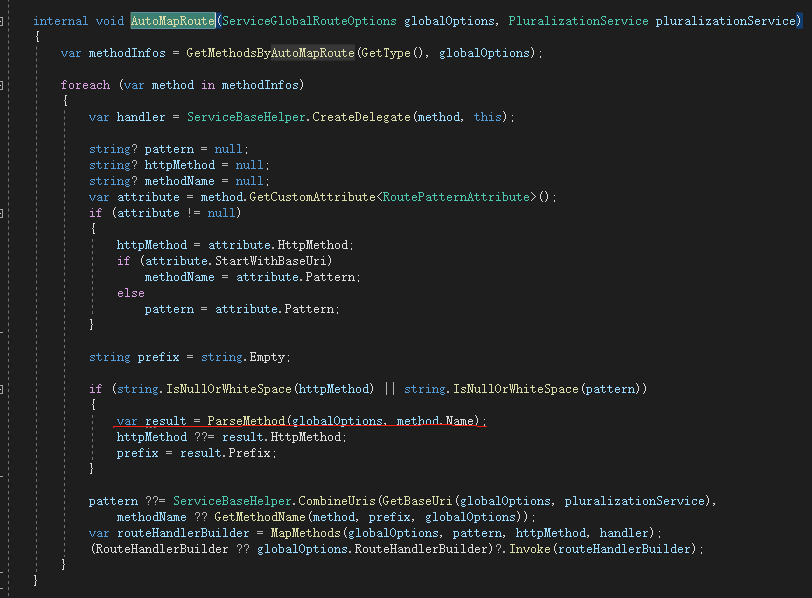
Task: Click the 'methodName = attribute.Pattern' line
Action: [252, 278]
